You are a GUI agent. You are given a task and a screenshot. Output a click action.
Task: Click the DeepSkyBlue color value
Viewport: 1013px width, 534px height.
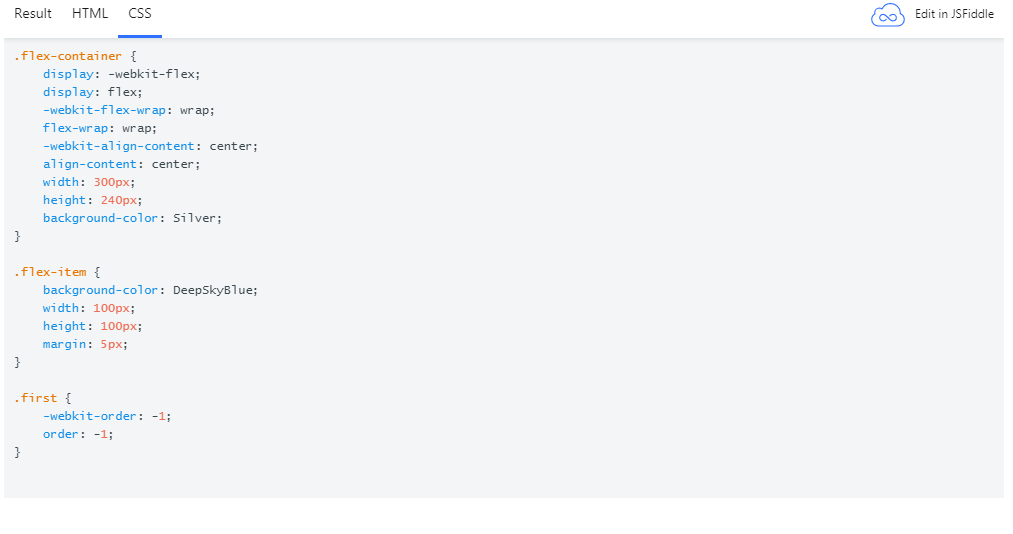point(213,290)
